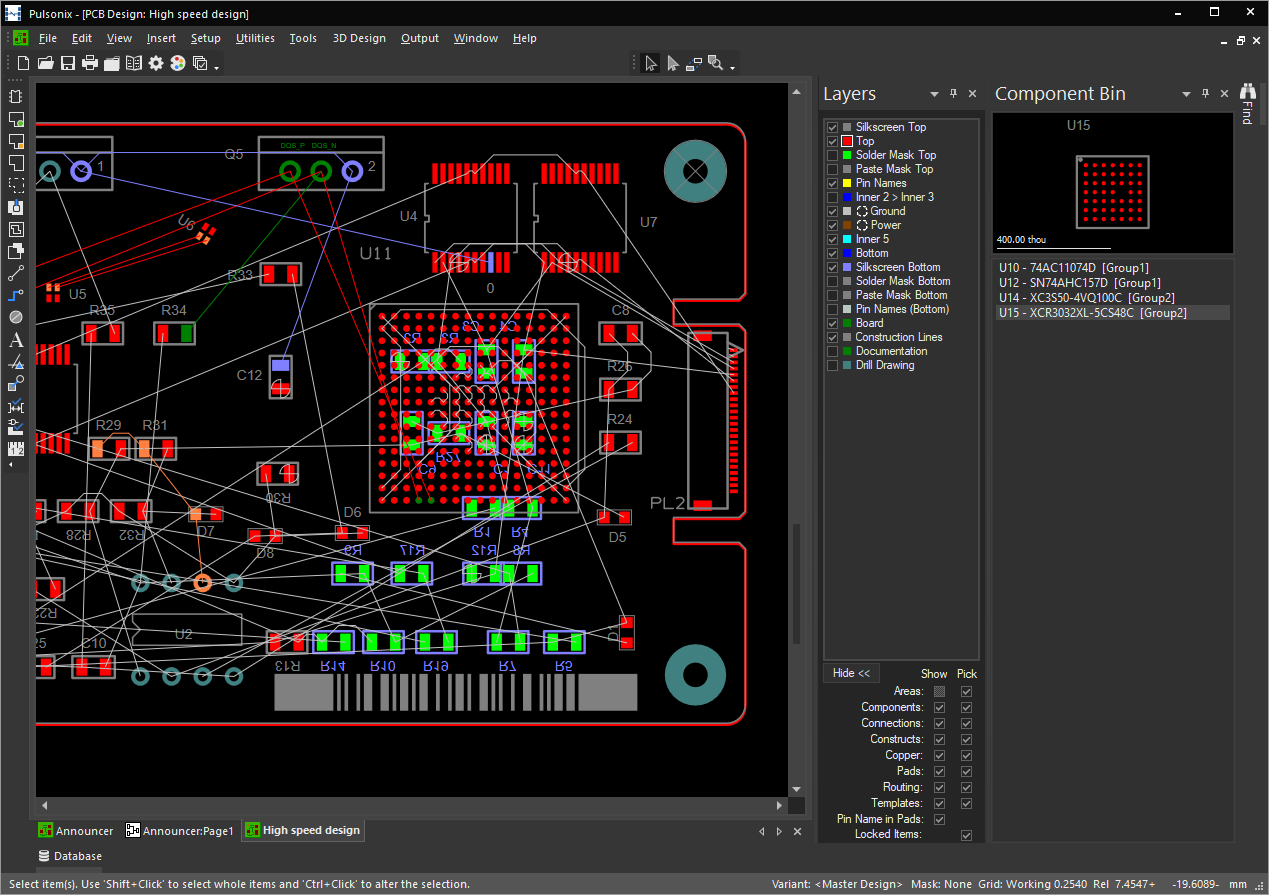
Task: Toggle Ground layer visibility checkbox
Action: 832,211
